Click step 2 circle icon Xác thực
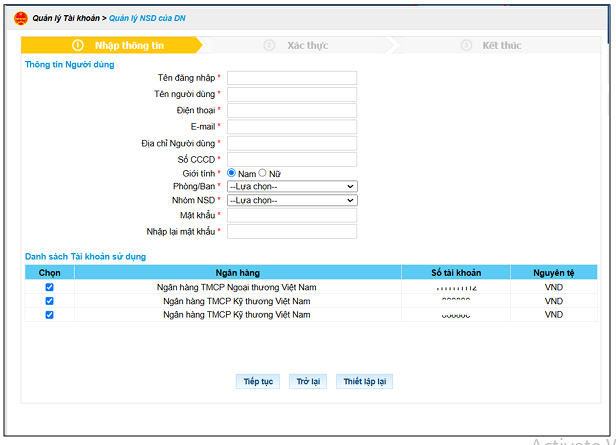The width and height of the screenshot is (616, 445). 269,45
